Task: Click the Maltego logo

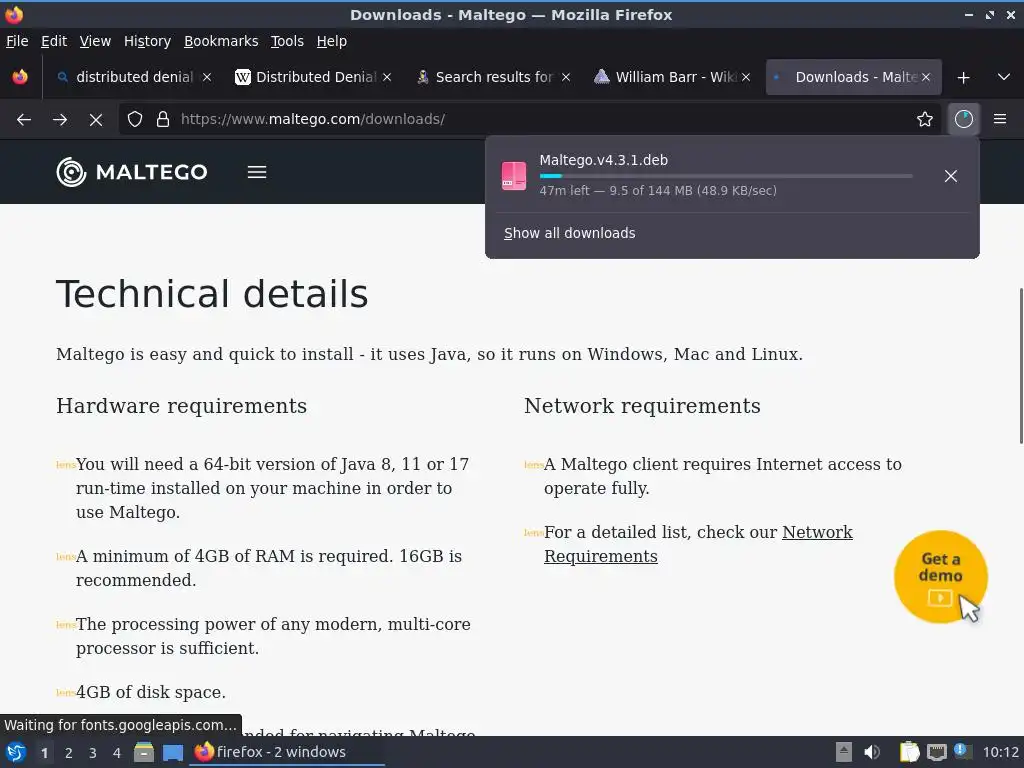Action: coord(132,172)
